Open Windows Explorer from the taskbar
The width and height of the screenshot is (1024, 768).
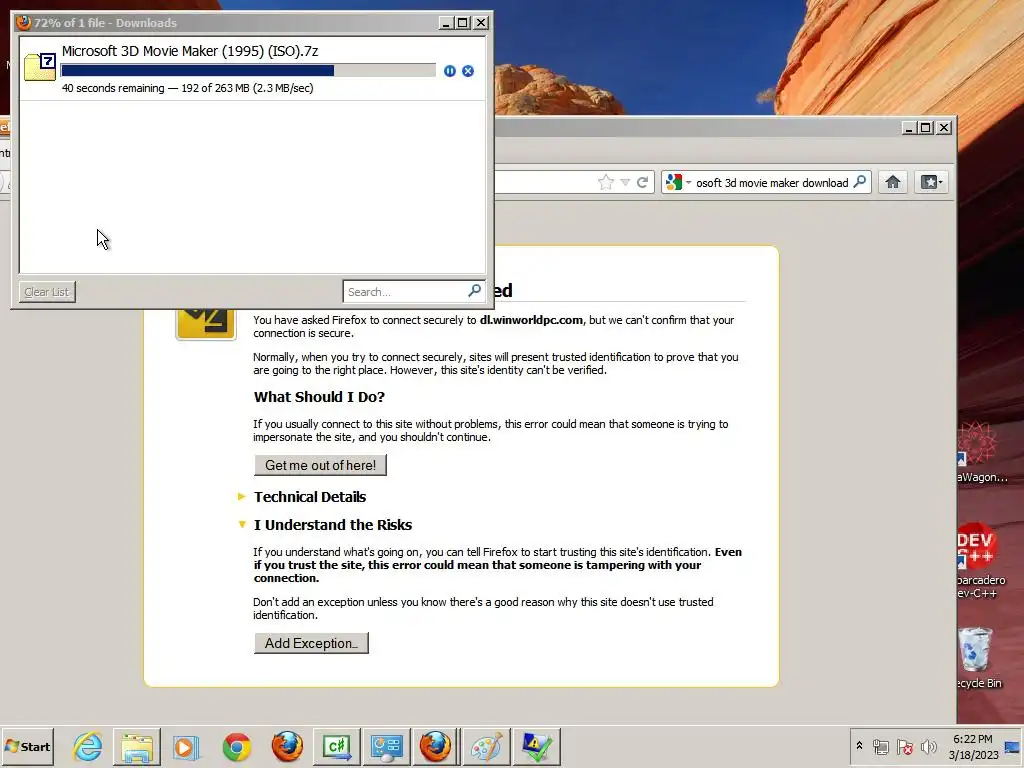pos(136,746)
